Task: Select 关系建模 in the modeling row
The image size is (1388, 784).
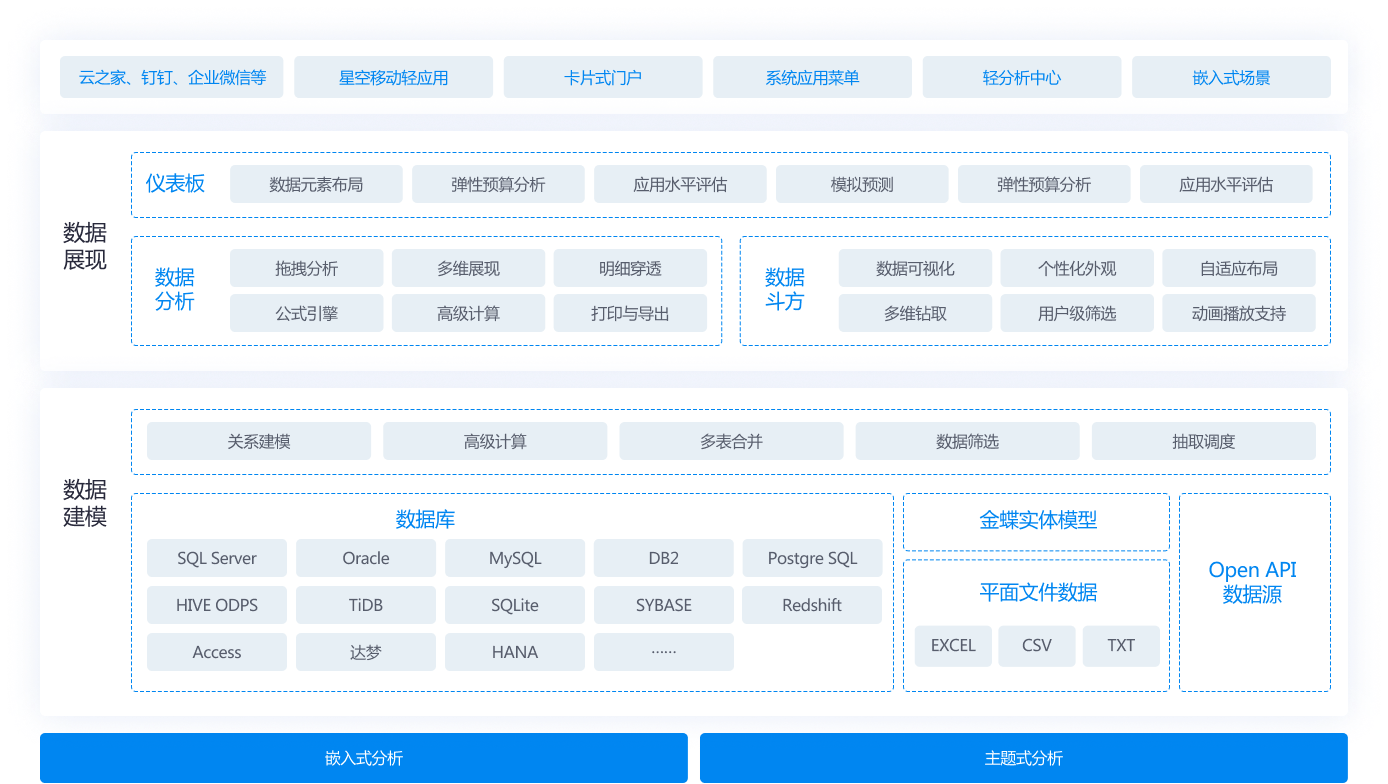Action: [258, 441]
